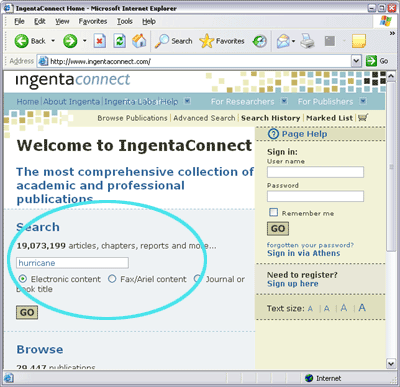Click the Print printer icon
400x387 pixels.
click(x=307, y=41)
